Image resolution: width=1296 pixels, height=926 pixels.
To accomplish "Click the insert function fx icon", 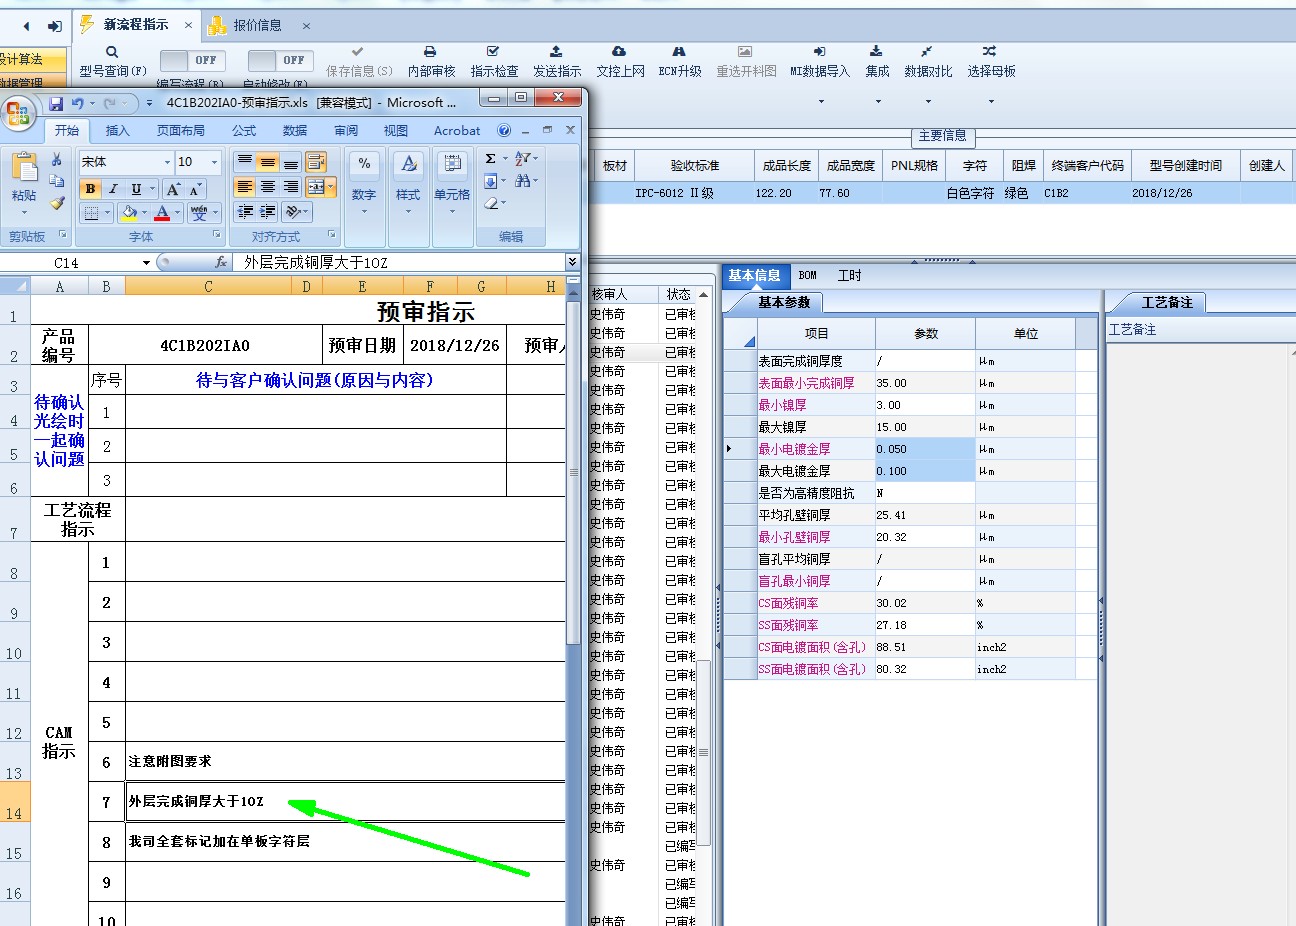I will tap(222, 262).
